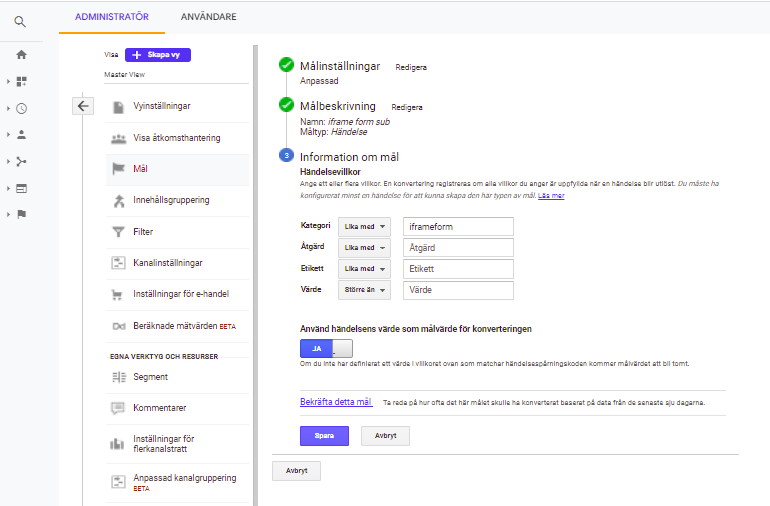Image resolution: width=770 pixels, height=506 pixels.
Task: Open the Audience person icon
Action: pos(21,134)
